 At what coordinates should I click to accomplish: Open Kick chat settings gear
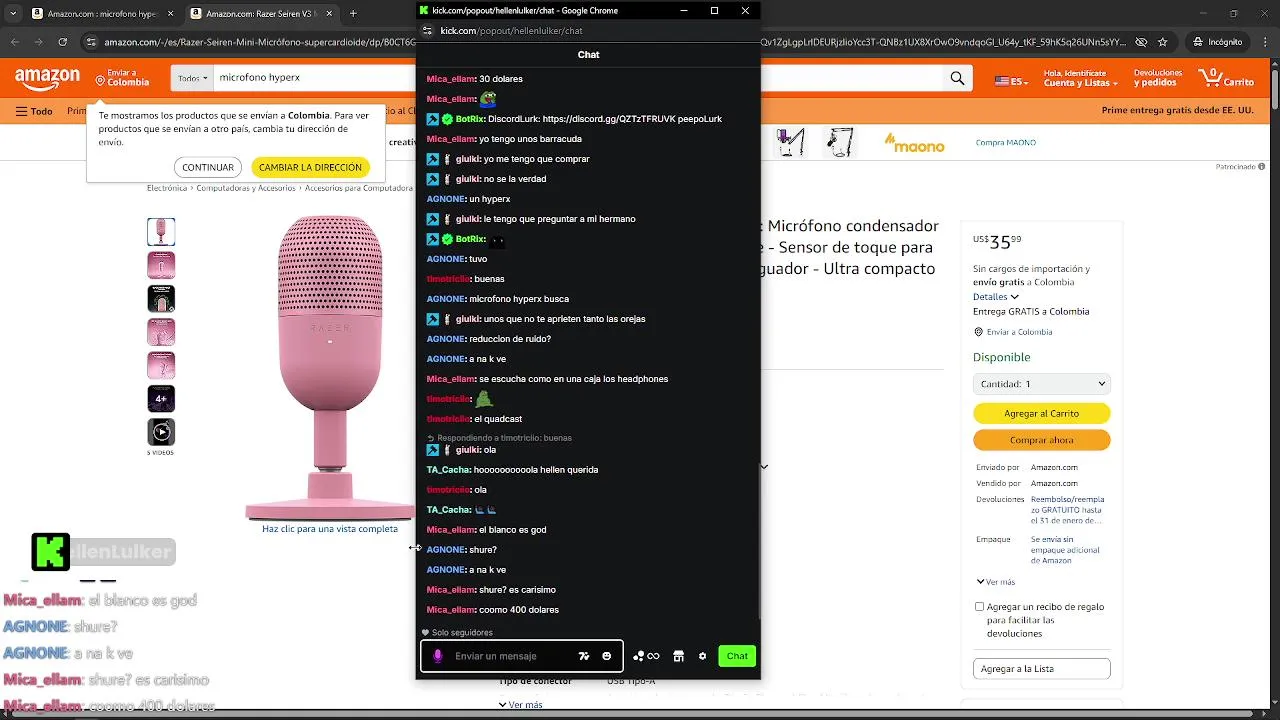[x=702, y=656]
